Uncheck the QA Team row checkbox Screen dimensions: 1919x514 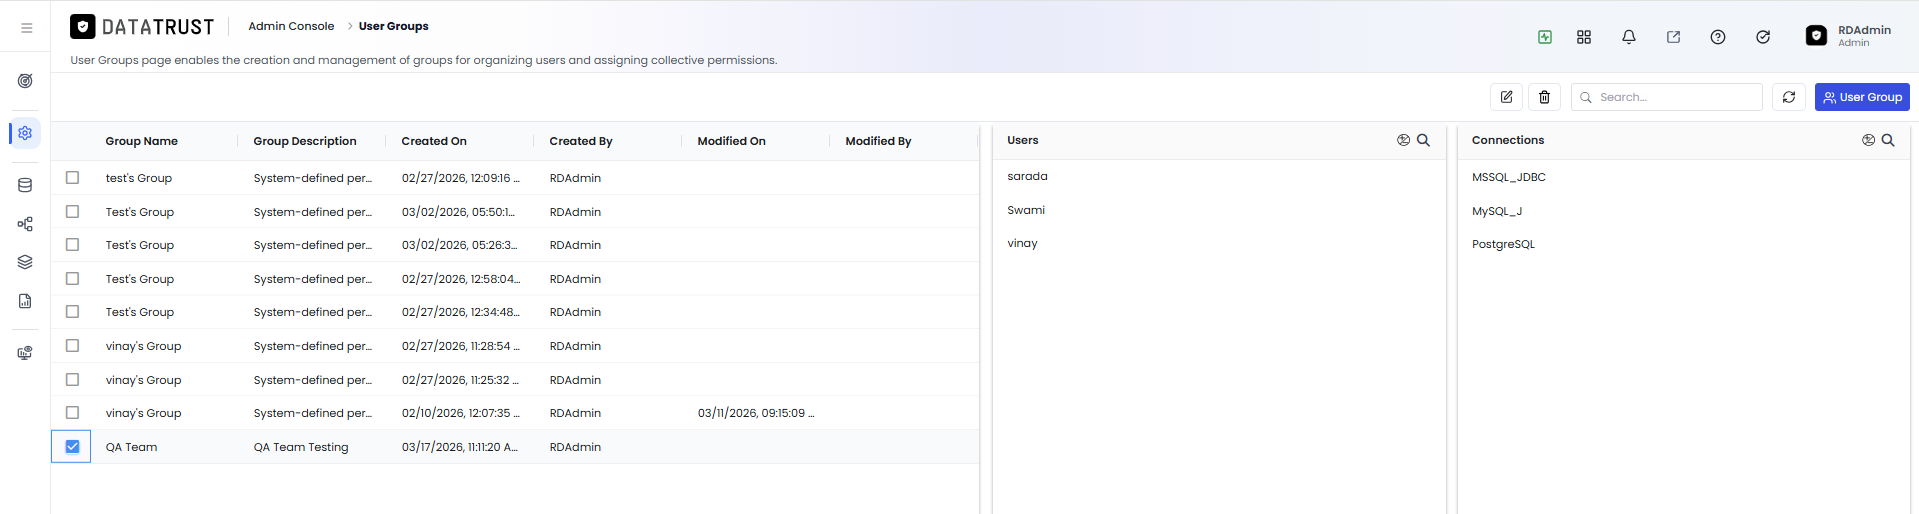tap(72, 446)
